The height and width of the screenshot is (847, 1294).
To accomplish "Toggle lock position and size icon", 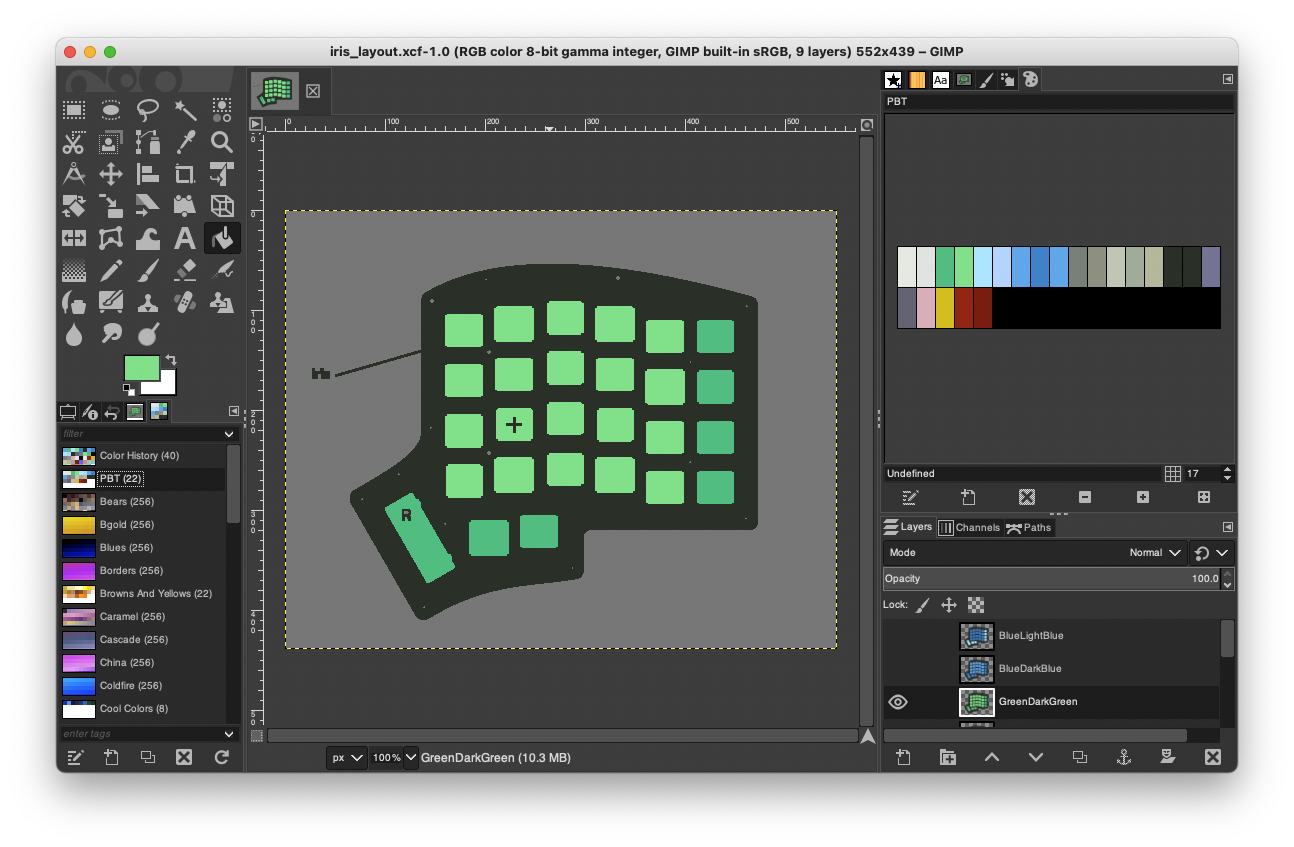I will [949, 605].
